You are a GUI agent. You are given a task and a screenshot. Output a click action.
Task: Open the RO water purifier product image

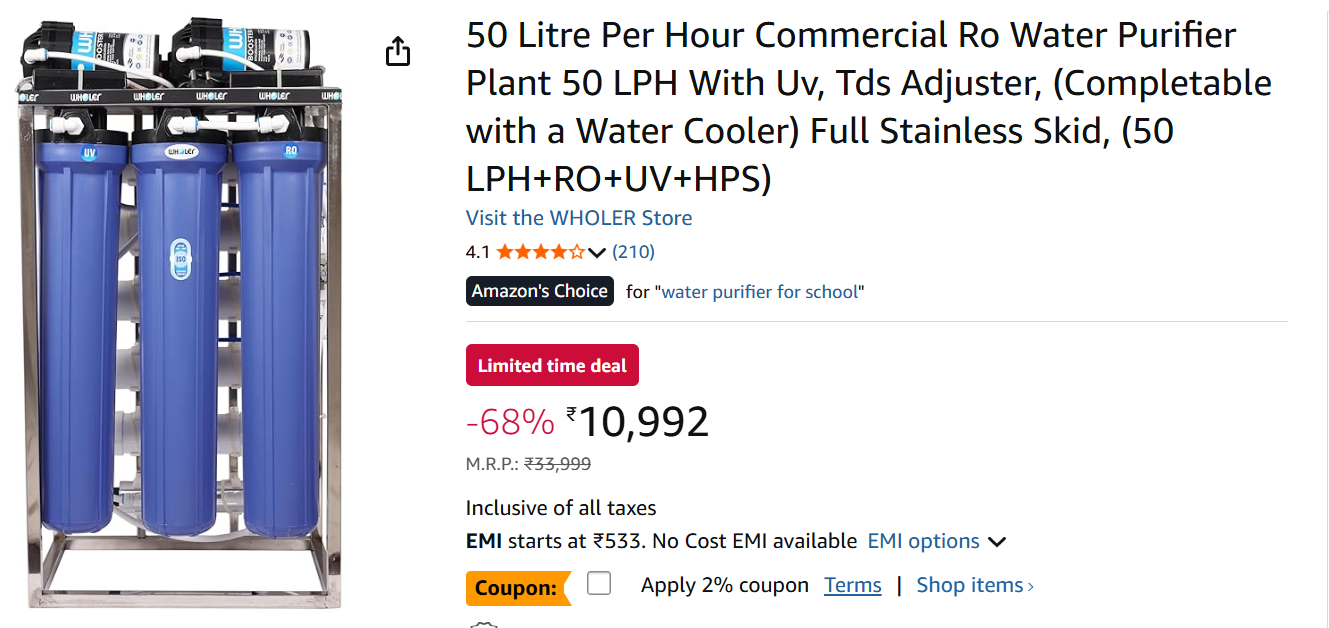pyautogui.click(x=178, y=310)
